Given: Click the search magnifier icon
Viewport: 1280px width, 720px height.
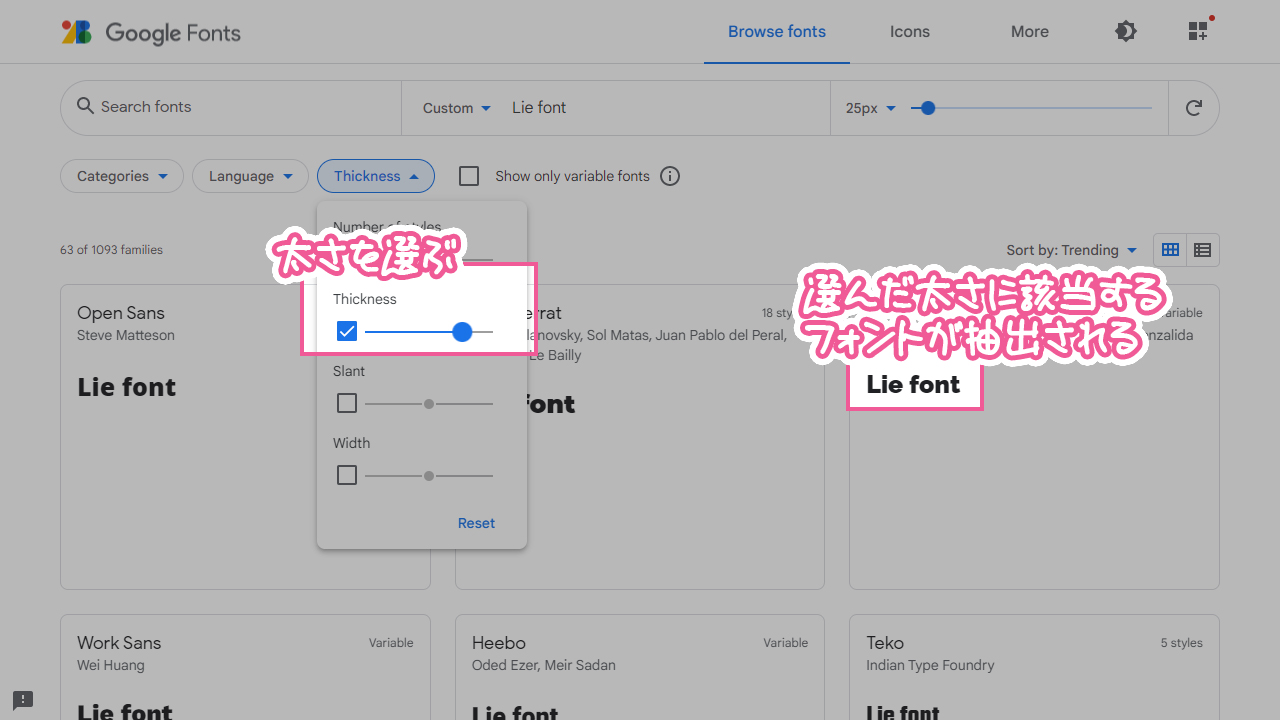Looking at the screenshot, I should tap(85, 106).
